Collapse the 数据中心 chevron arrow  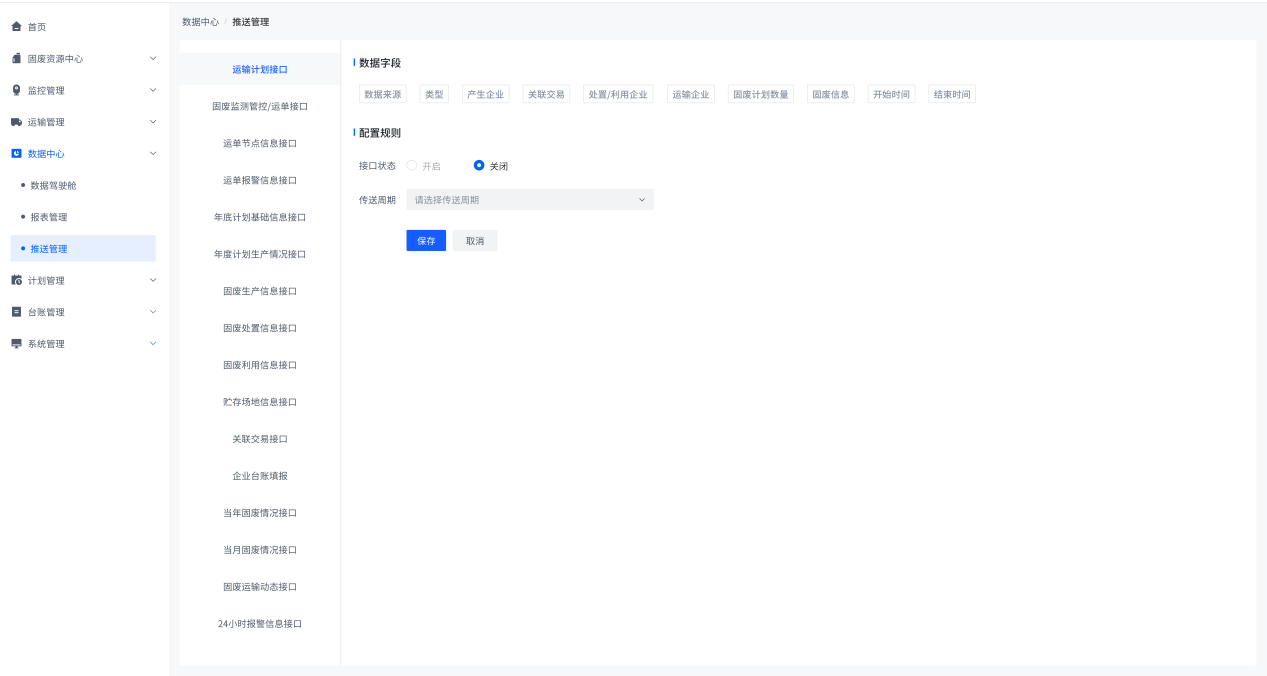[x=153, y=154]
